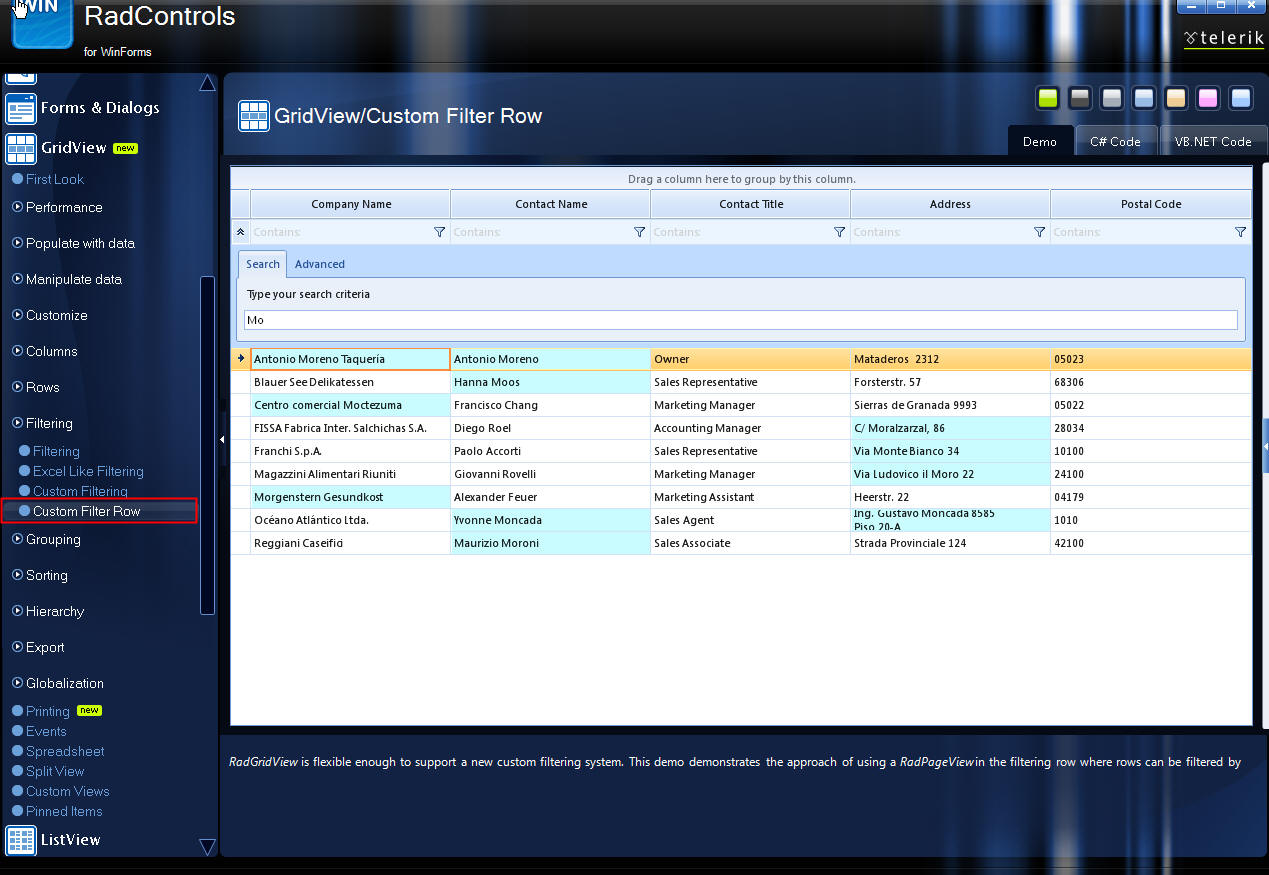Viewport: 1269px width, 875px height.
Task: Select the Francisco Chang cell
Action: [551, 405]
